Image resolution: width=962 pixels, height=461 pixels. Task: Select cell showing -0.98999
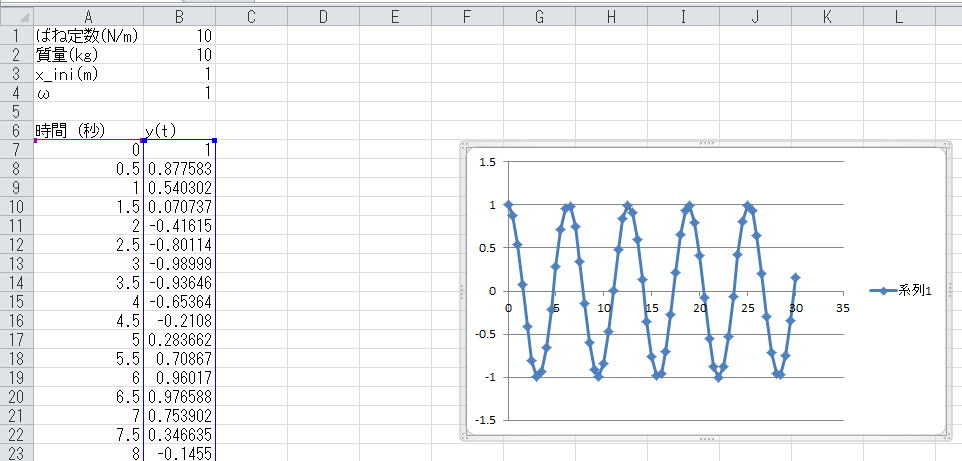tap(179, 265)
